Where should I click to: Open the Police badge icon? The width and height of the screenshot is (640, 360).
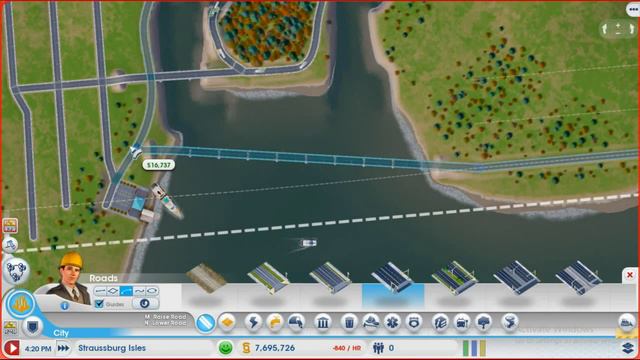(414, 322)
